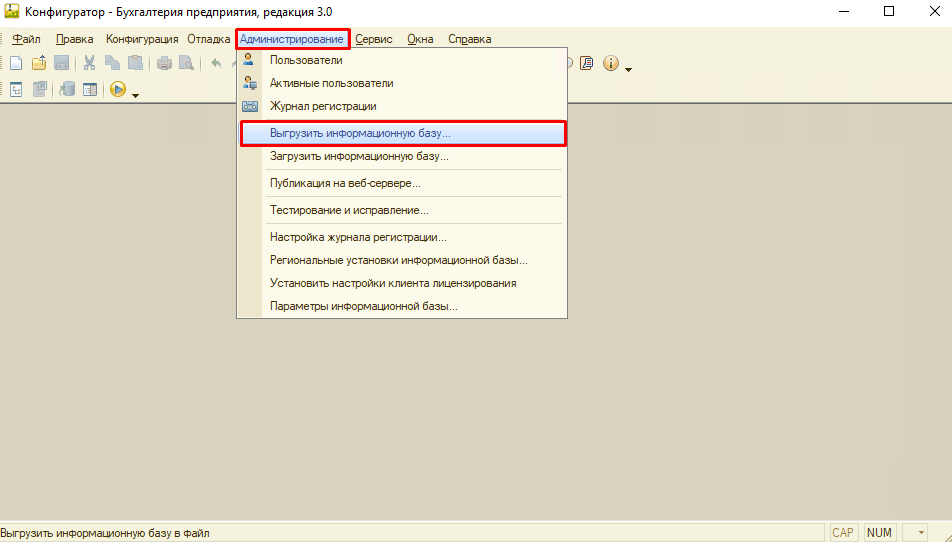The width and height of the screenshot is (952, 542).
Task: Click the paste clipboard icon
Action: coord(135,63)
